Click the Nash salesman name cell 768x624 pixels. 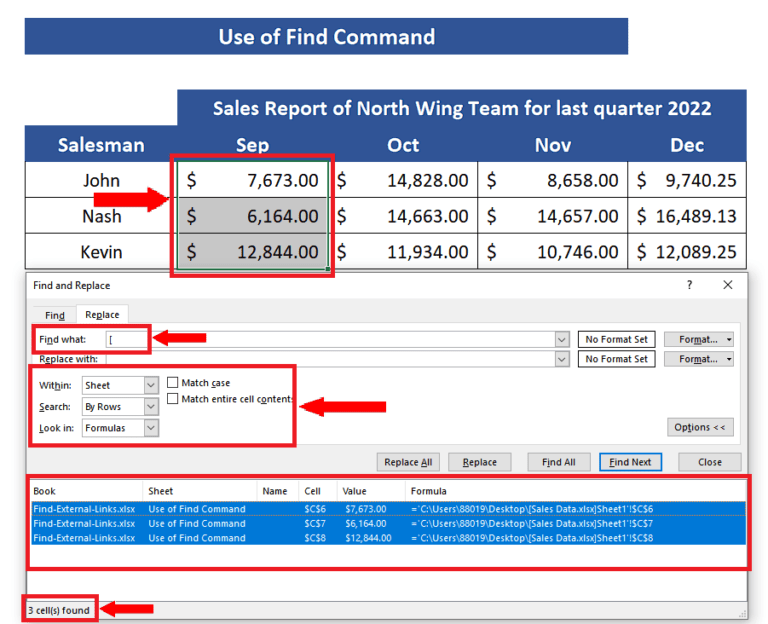(101, 216)
